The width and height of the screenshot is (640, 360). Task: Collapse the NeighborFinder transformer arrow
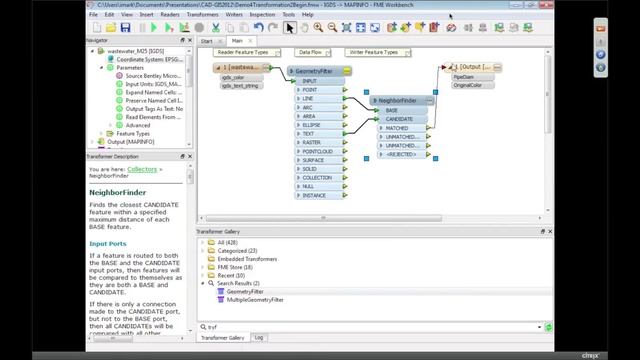coord(375,100)
